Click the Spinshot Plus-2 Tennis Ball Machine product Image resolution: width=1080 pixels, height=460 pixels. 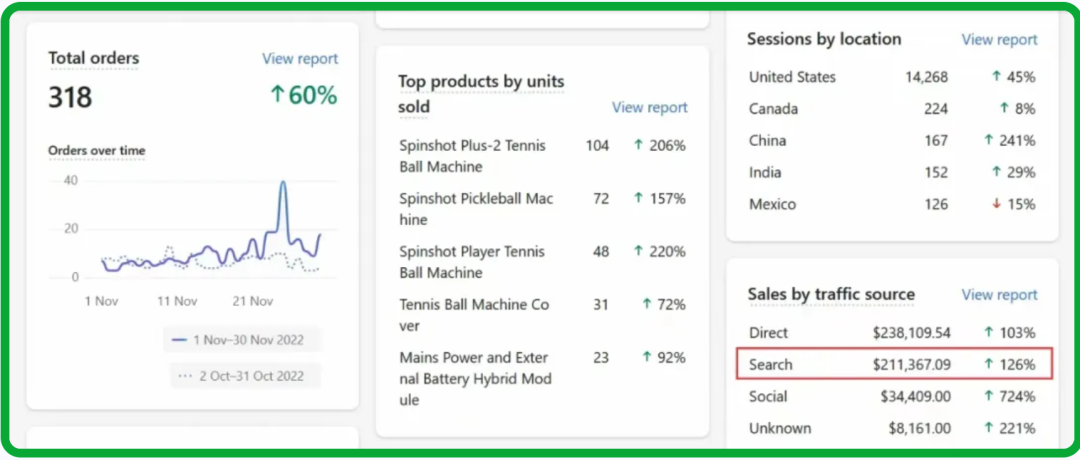pos(472,156)
